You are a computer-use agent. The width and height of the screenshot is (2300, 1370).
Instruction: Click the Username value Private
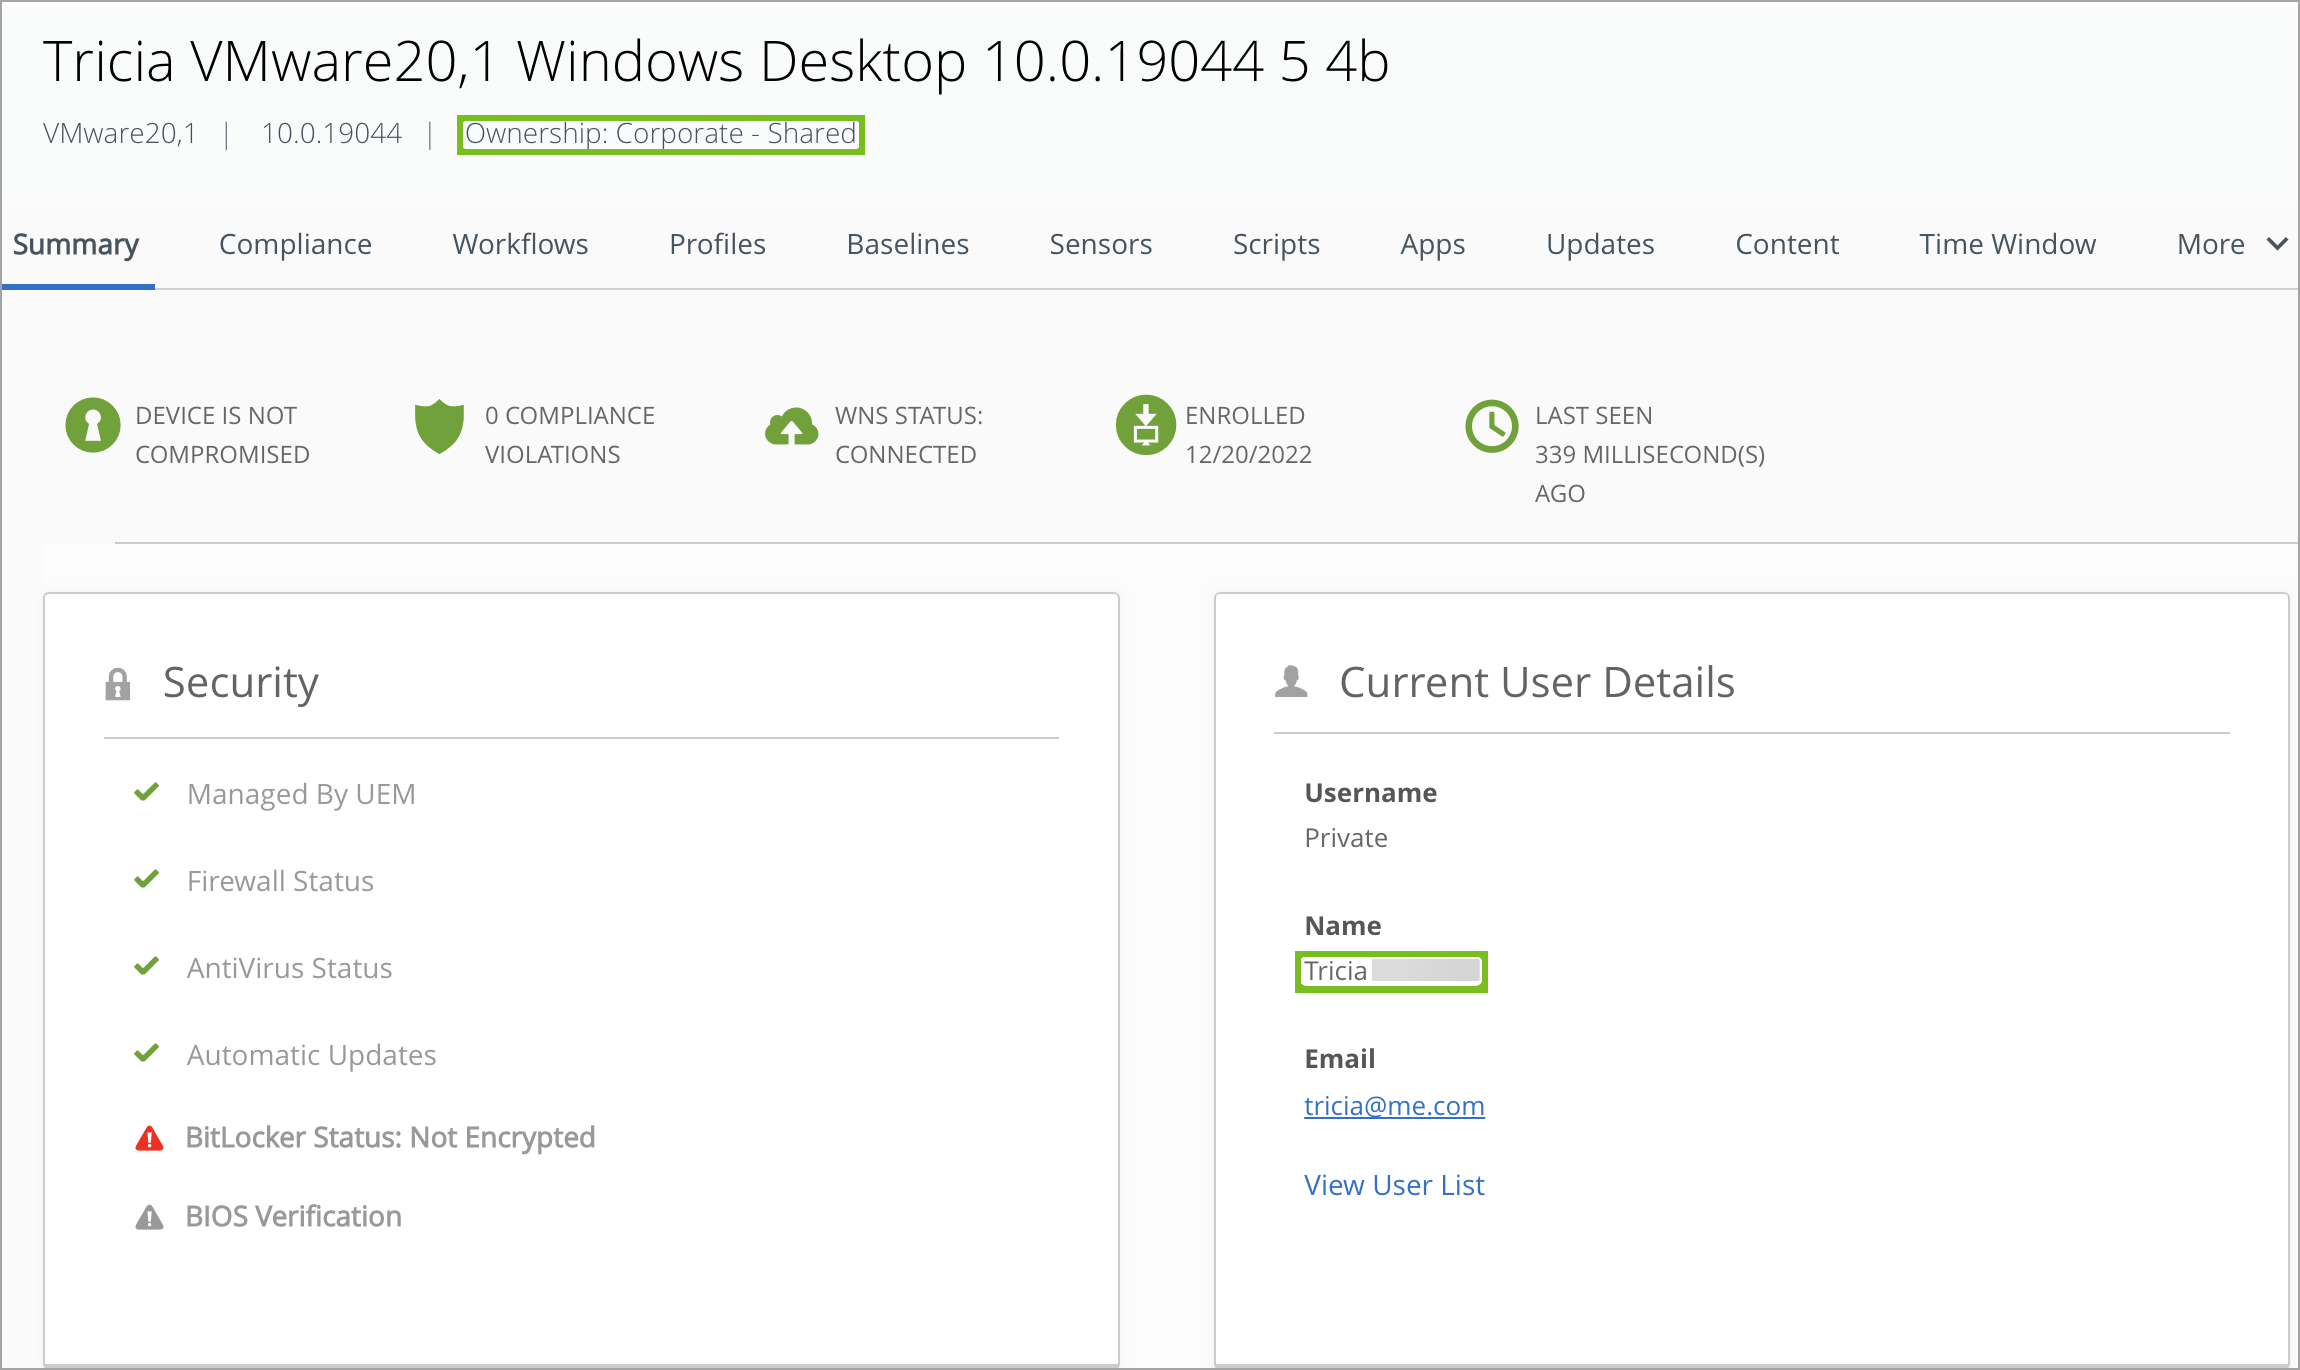(1346, 838)
